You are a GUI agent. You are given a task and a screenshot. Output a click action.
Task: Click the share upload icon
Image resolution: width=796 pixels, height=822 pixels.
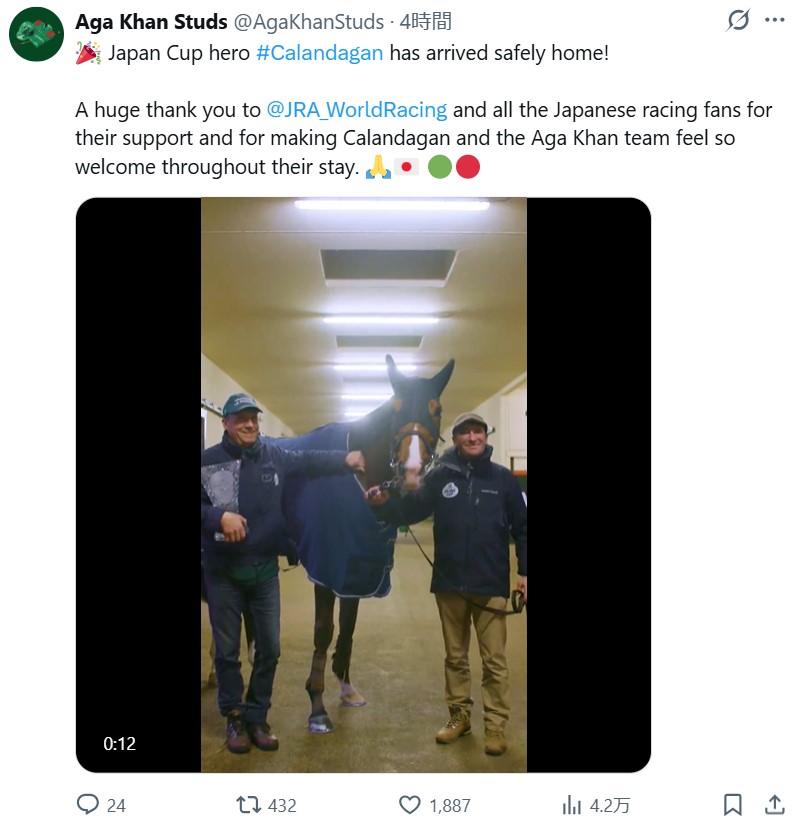[775, 805]
